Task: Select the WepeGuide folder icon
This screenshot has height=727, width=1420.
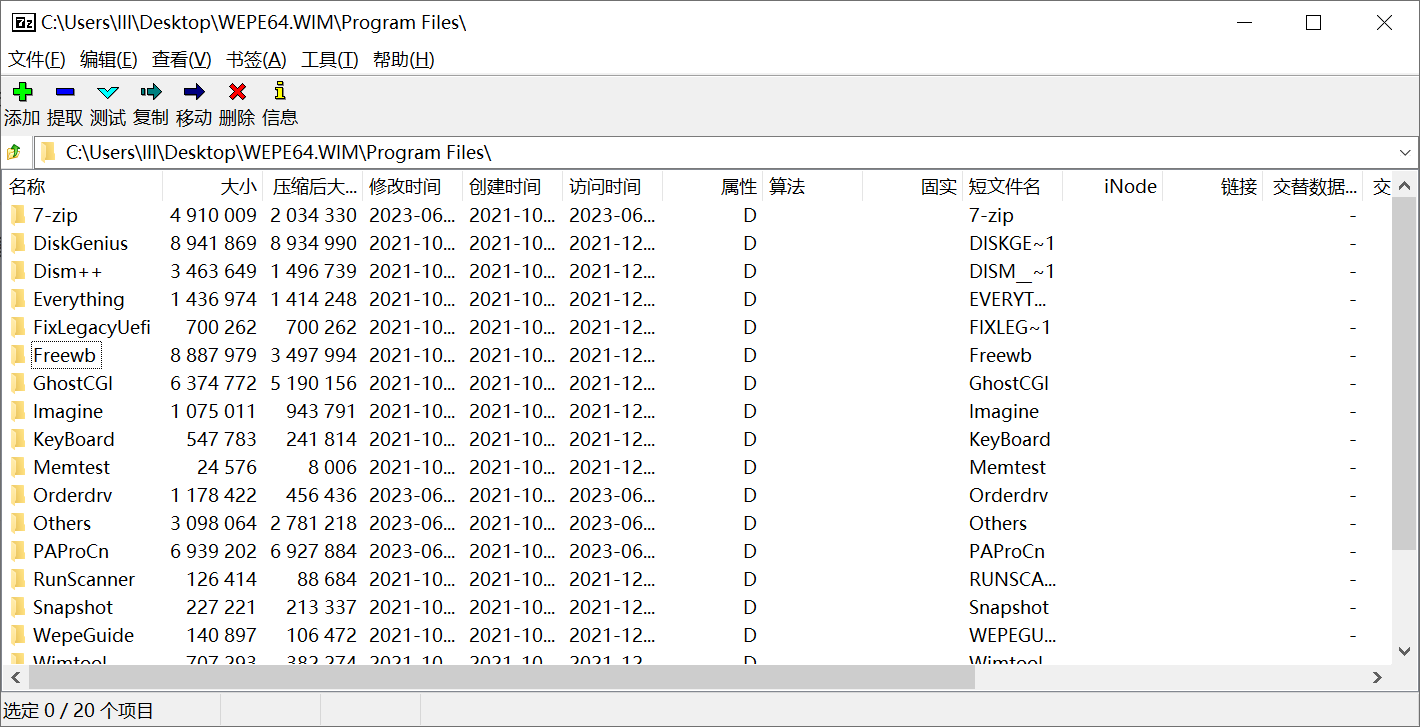Action: 19,635
